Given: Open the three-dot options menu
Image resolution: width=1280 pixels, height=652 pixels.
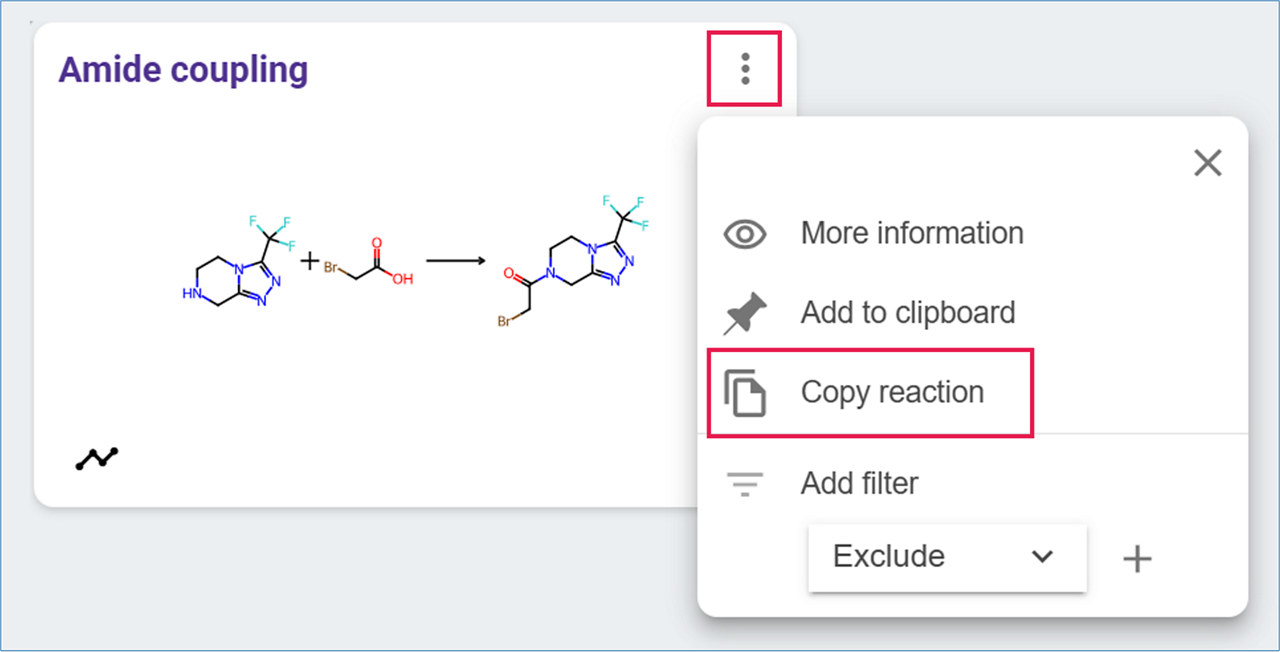Looking at the screenshot, I should pos(744,68).
